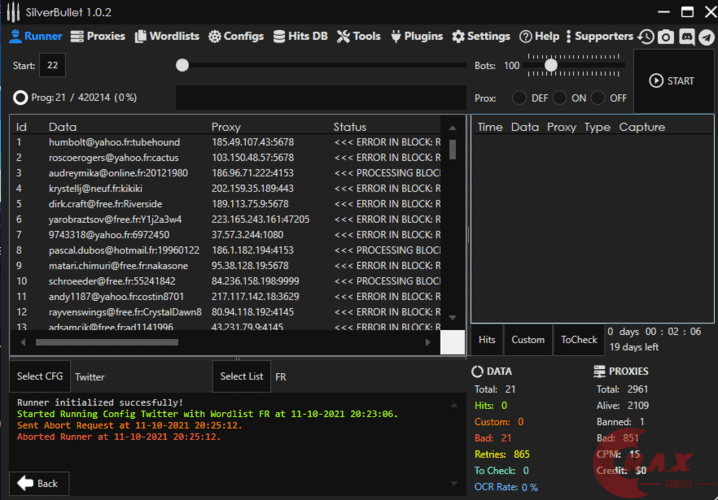Open the Tools menu

(359, 36)
